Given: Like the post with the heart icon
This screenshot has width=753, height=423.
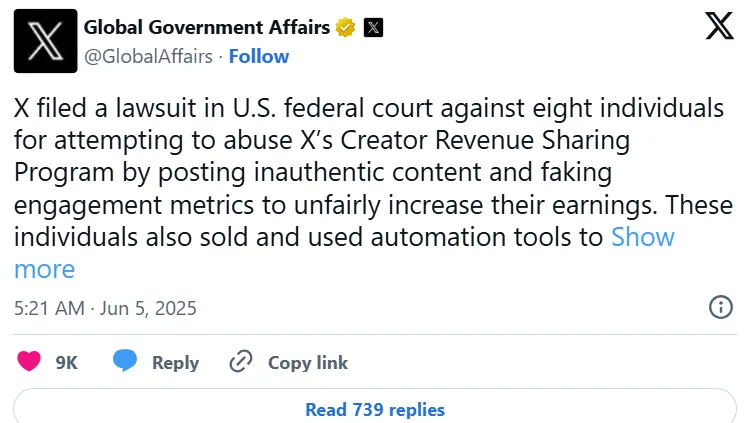Looking at the screenshot, I should [x=29, y=361].
